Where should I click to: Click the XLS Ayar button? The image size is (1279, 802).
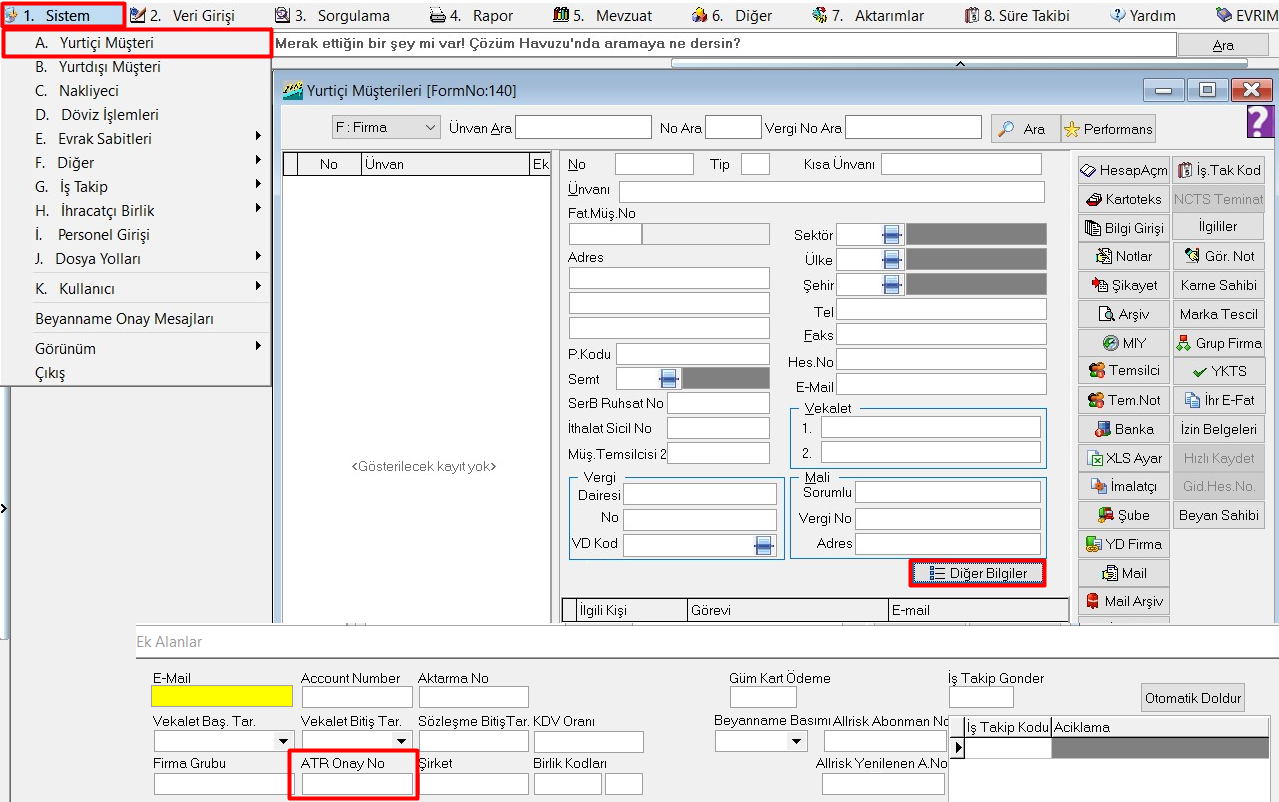pyautogui.click(x=1123, y=458)
